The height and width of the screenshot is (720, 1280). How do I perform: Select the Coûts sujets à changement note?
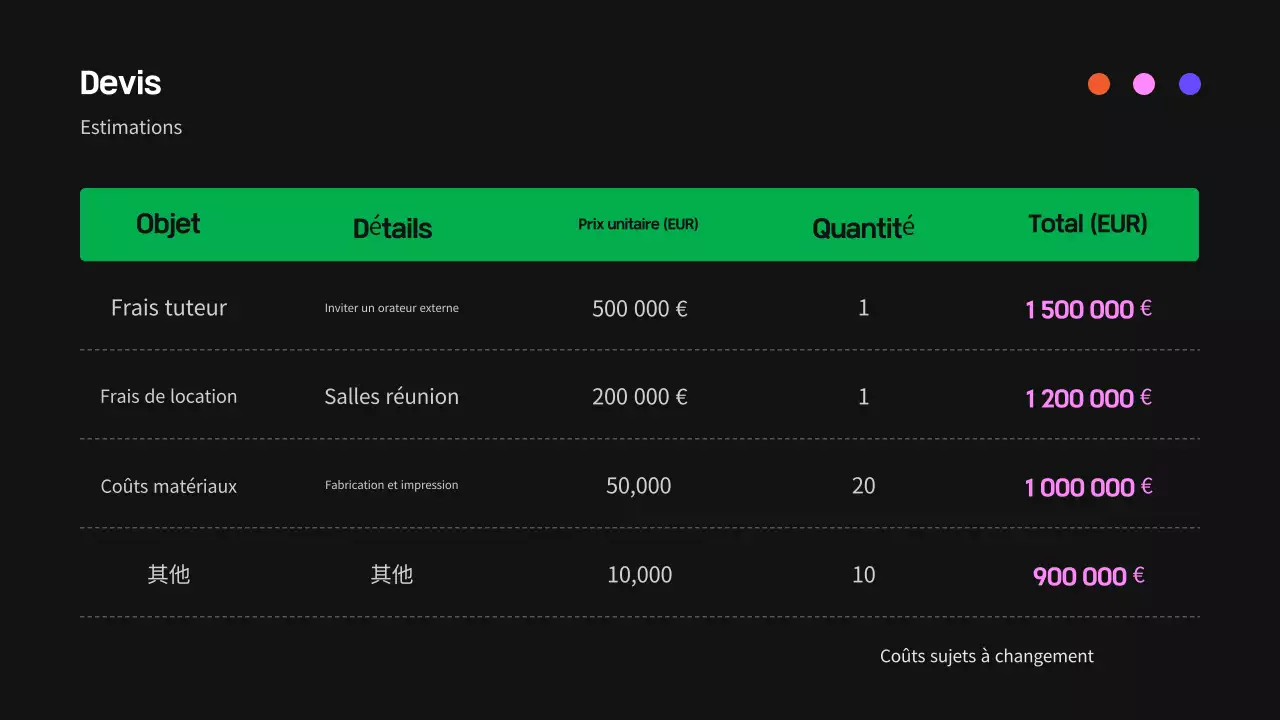pos(987,656)
